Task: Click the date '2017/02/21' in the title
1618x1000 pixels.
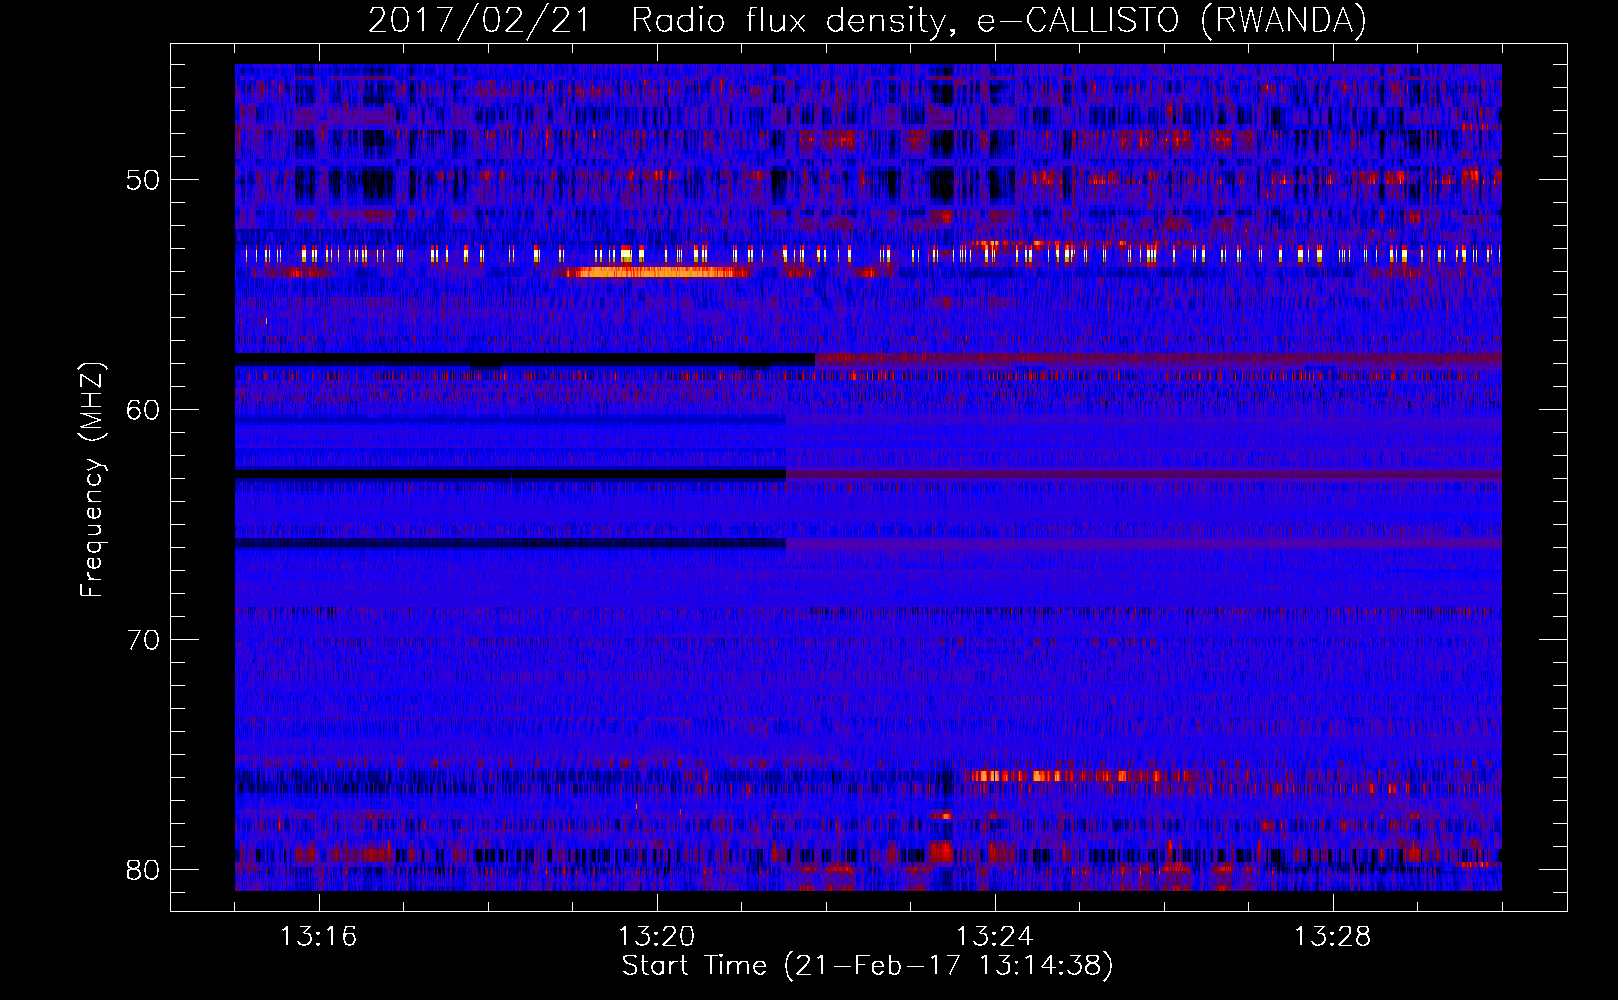Action: [480, 21]
